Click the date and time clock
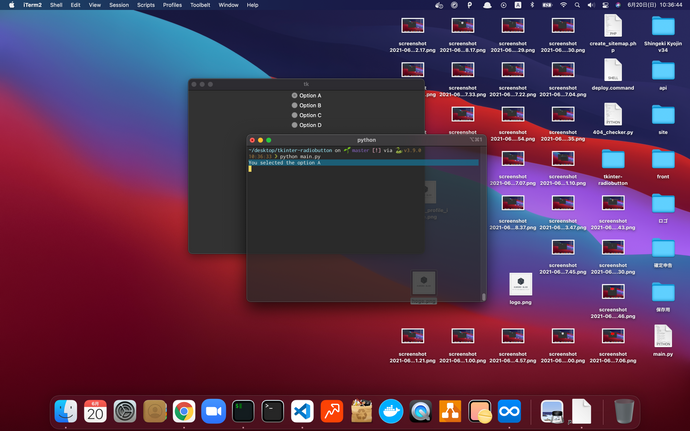Image resolution: width=690 pixels, height=431 pixels. click(x=653, y=5)
